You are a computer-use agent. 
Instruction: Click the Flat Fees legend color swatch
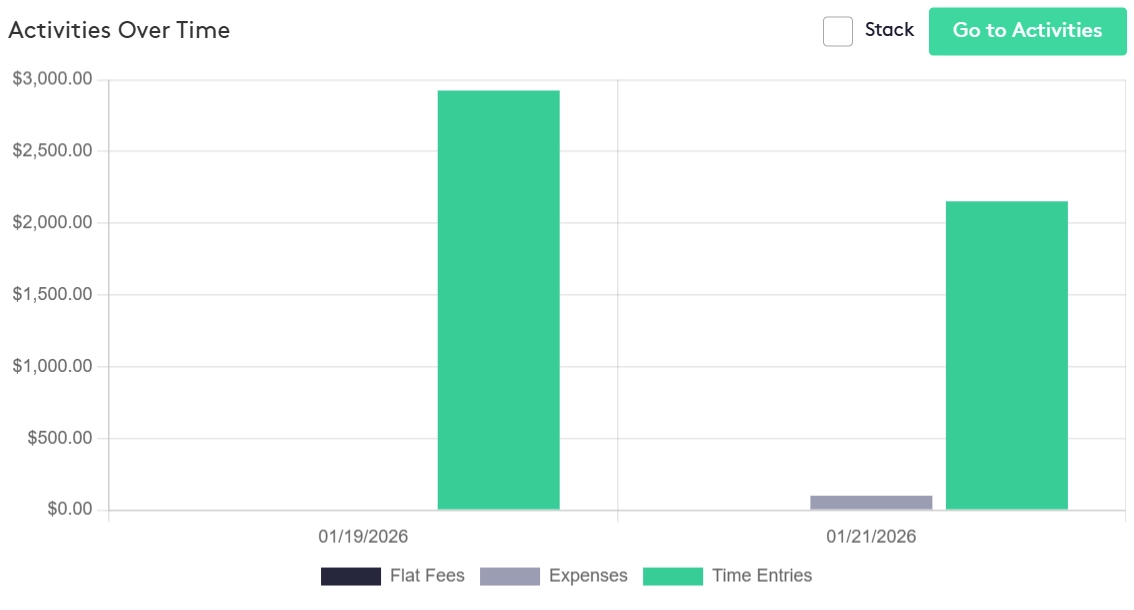[x=351, y=576]
